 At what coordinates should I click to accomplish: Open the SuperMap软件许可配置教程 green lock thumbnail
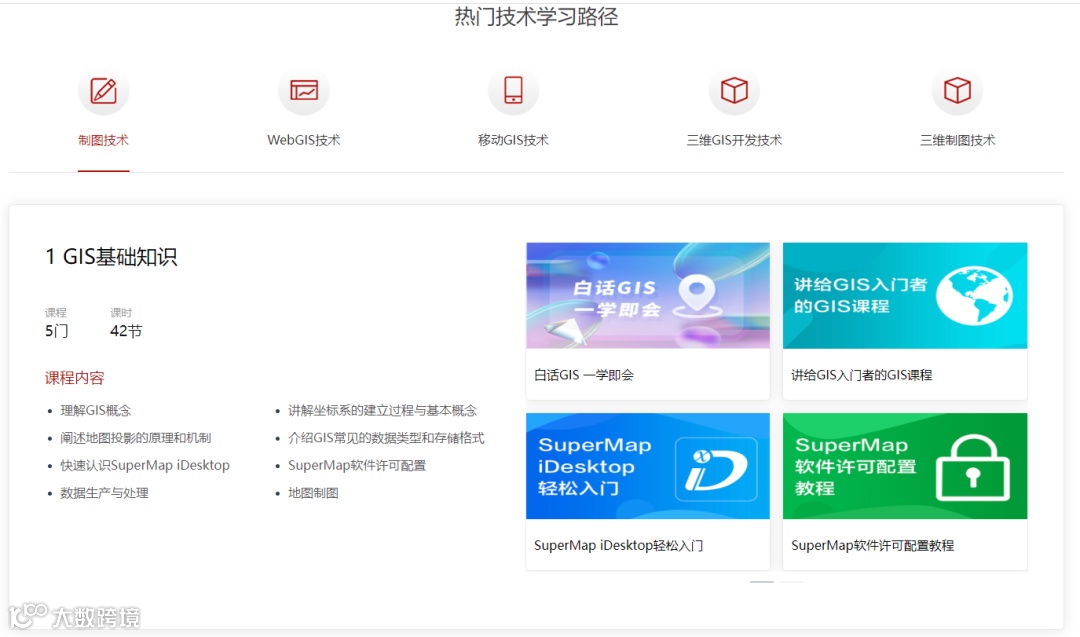pos(905,466)
